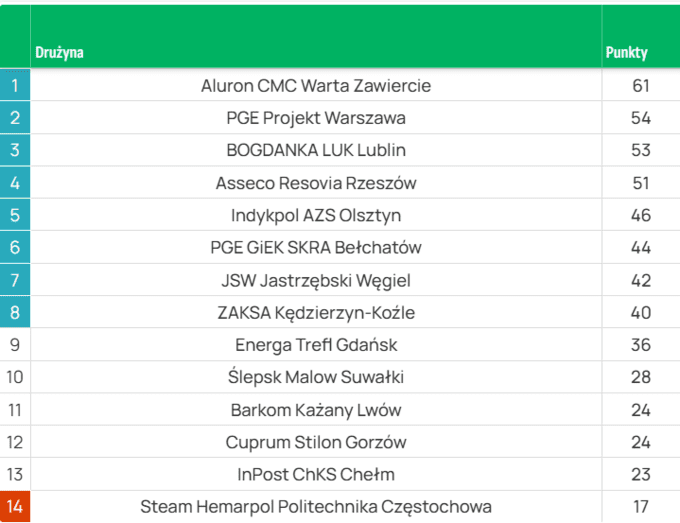Click the position 1 rank badge
Screen dimensions: 680x523
[x=15, y=86]
